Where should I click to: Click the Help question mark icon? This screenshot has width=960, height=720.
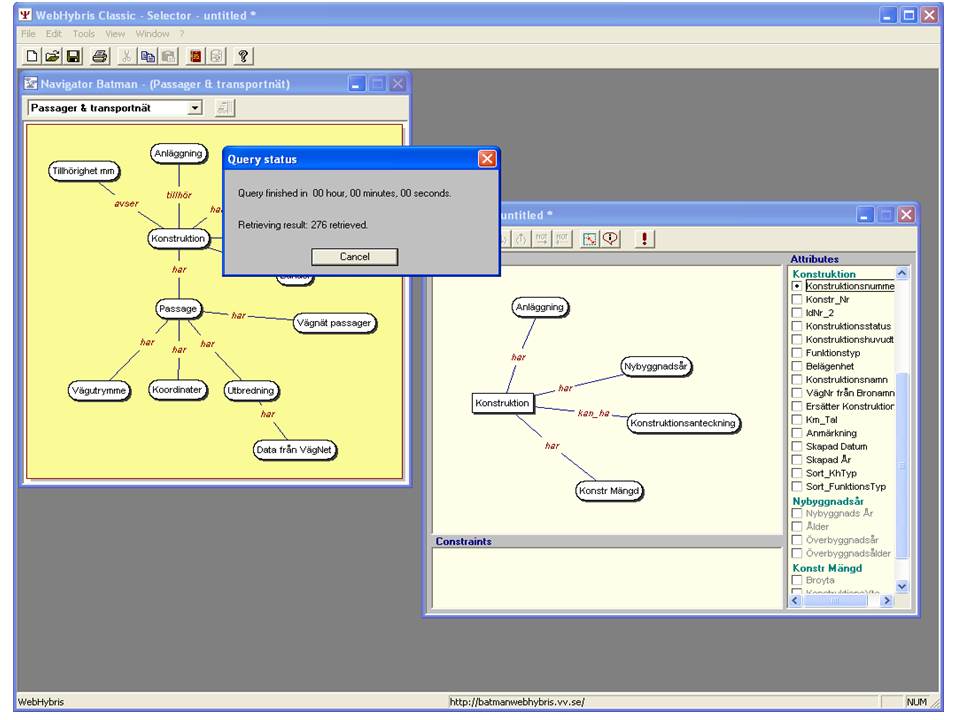click(243, 56)
